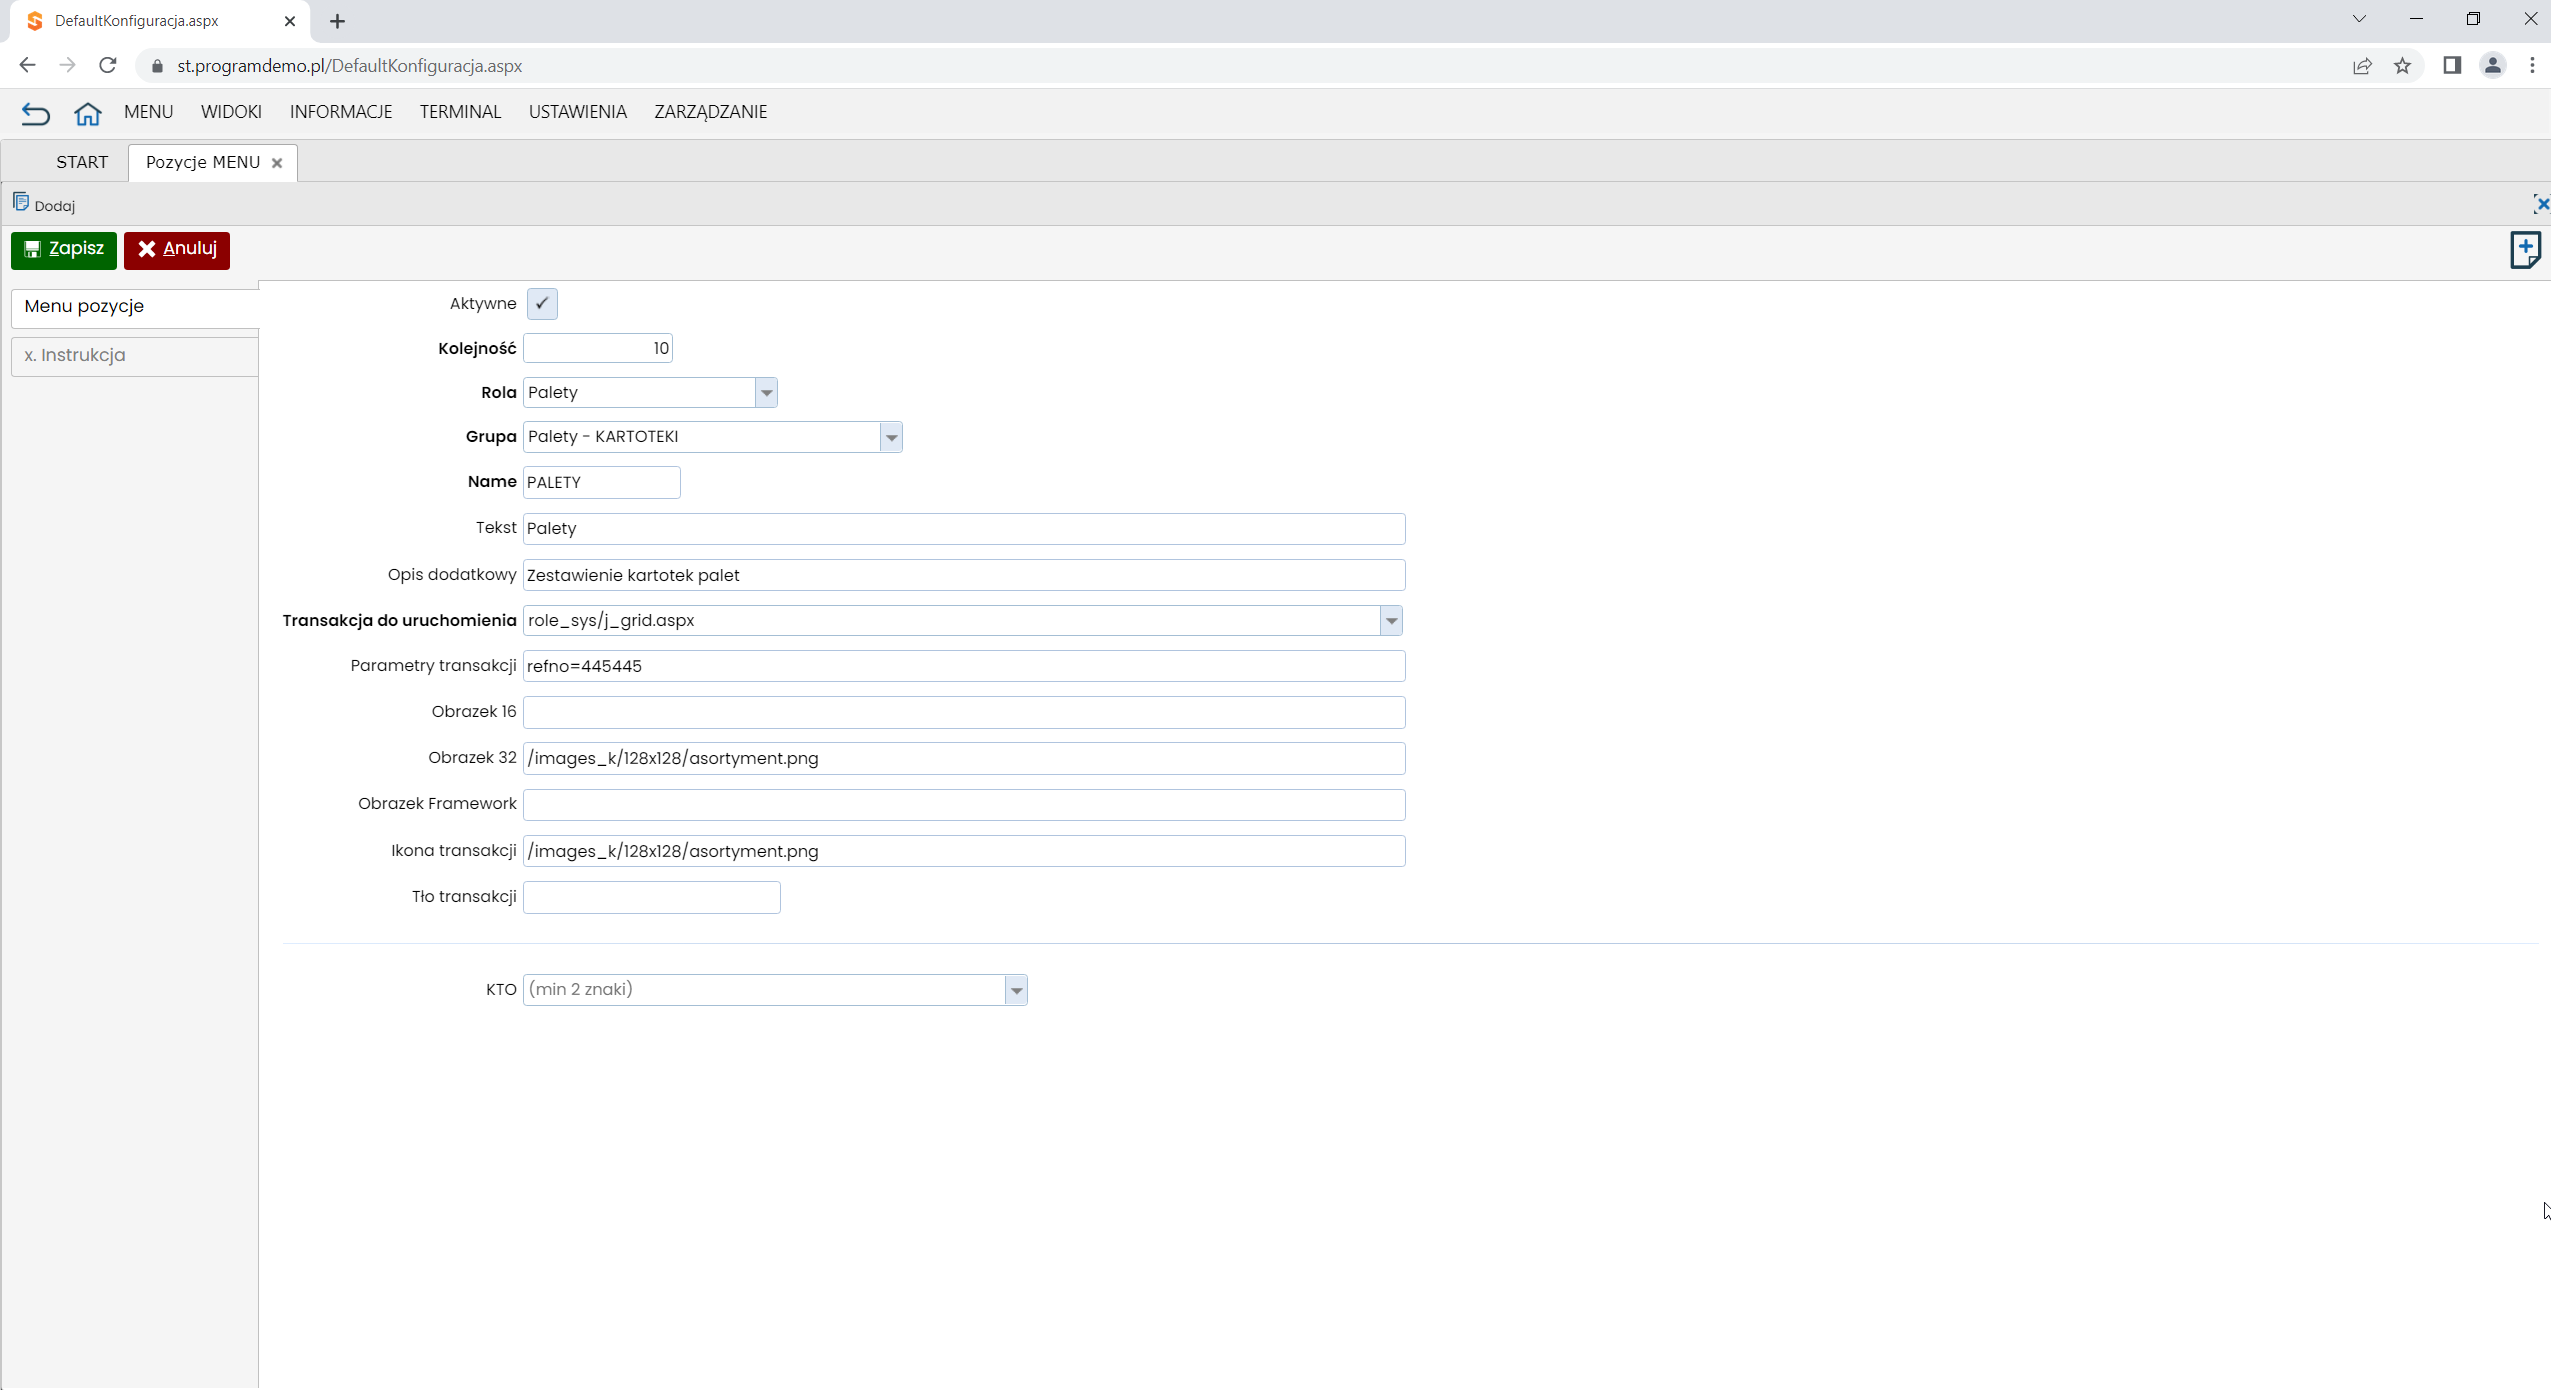Close panel with the blue X icon
The width and height of the screenshot is (2551, 1390).
click(2541, 204)
